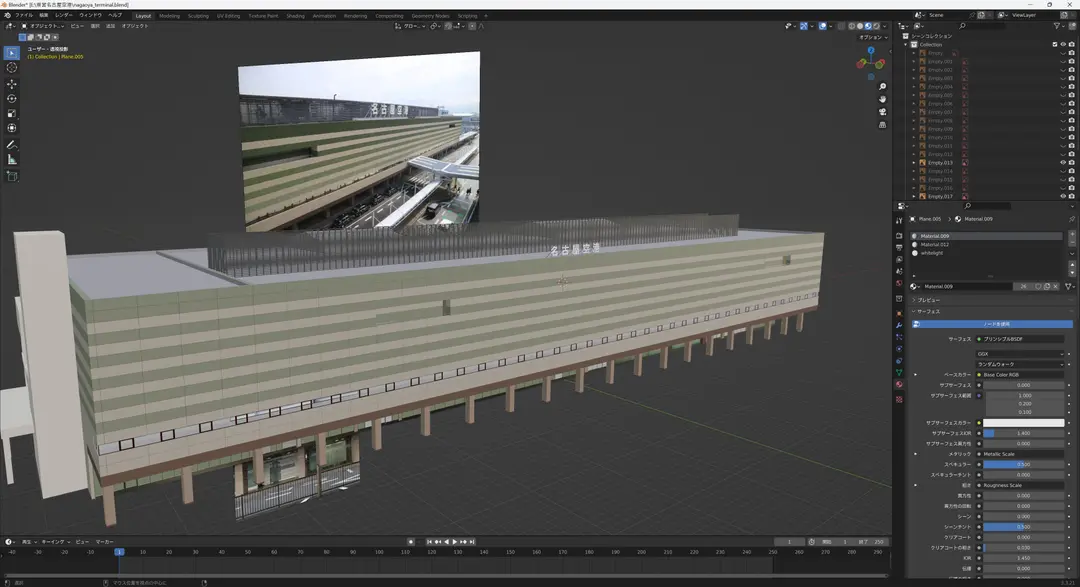Choose the Add Cube tool
The image size is (1080, 587).
pyautogui.click(x=12, y=176)
